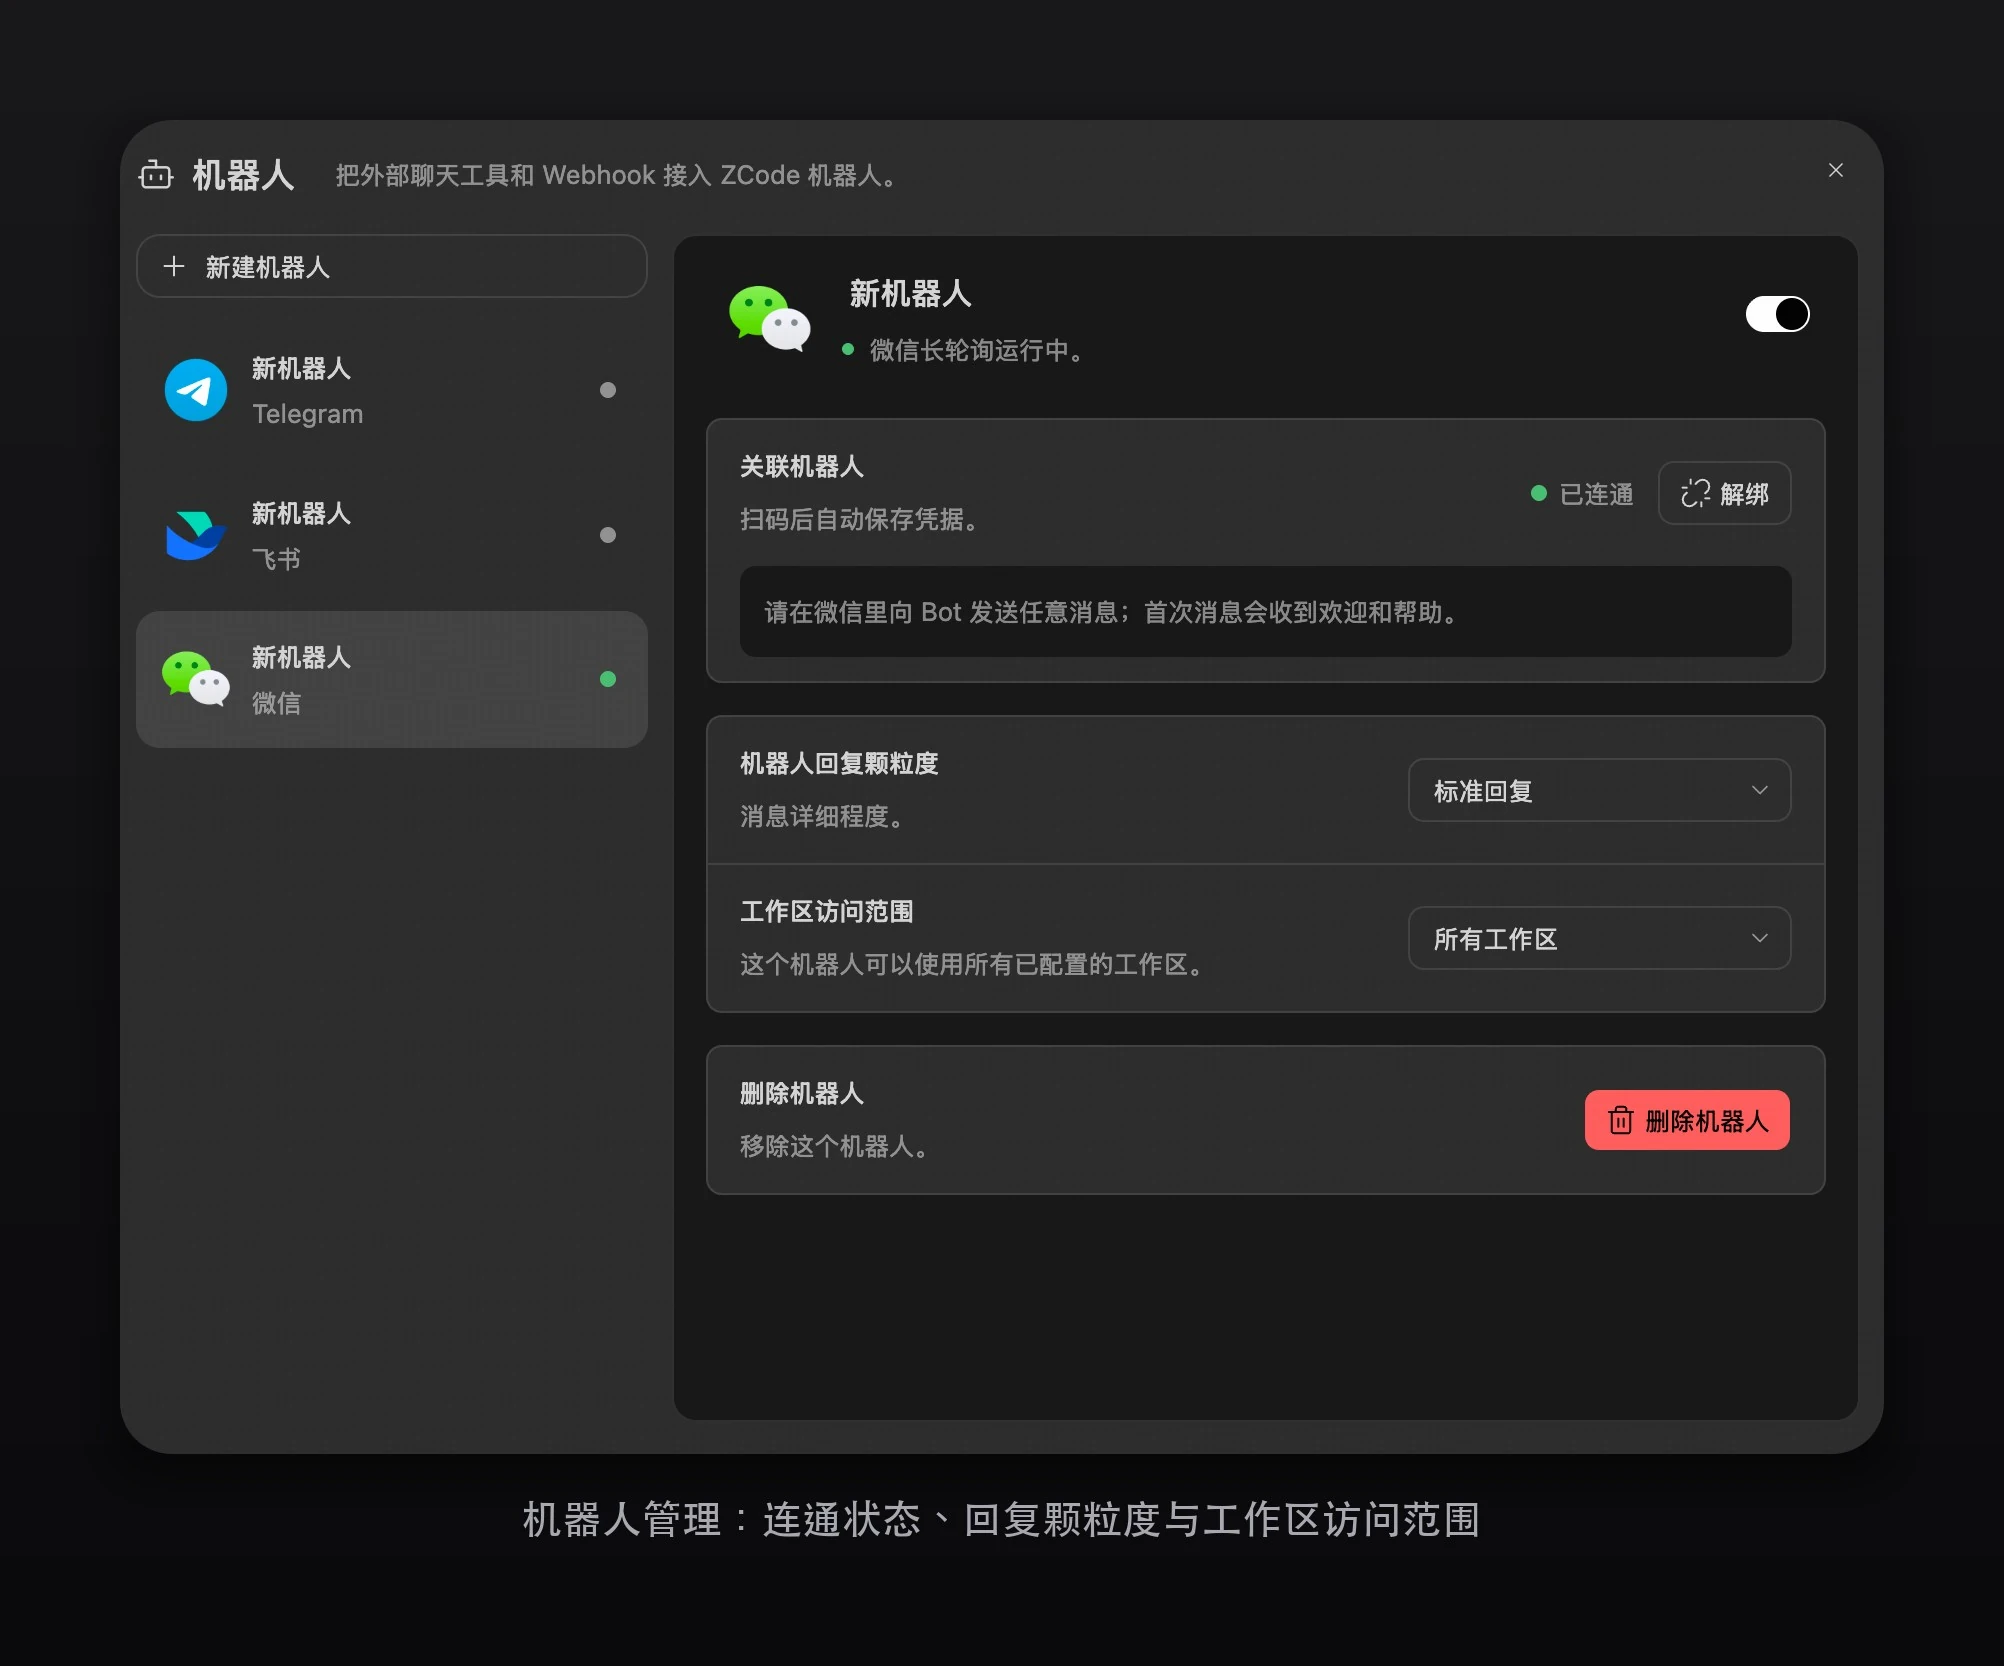Click the 关联机器人 section heading
The width and height of the screenshot is (2004, 1666).
tap(802, 467)
